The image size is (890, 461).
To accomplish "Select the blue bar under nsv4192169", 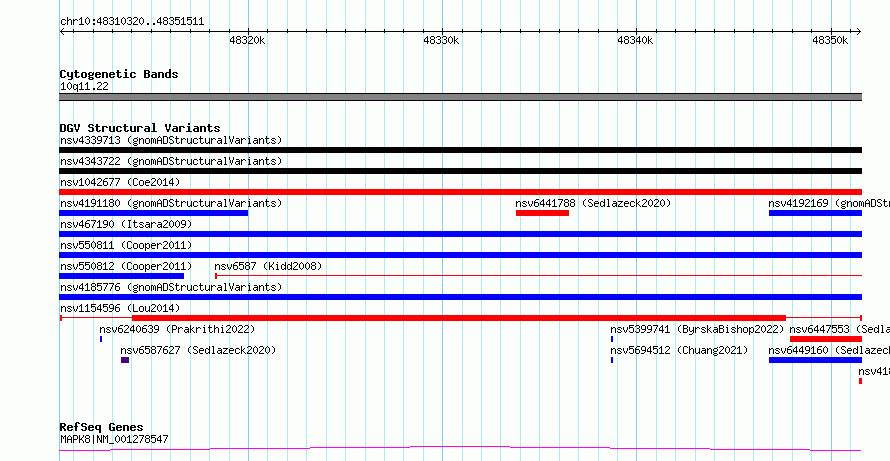I will click(815, 213).
